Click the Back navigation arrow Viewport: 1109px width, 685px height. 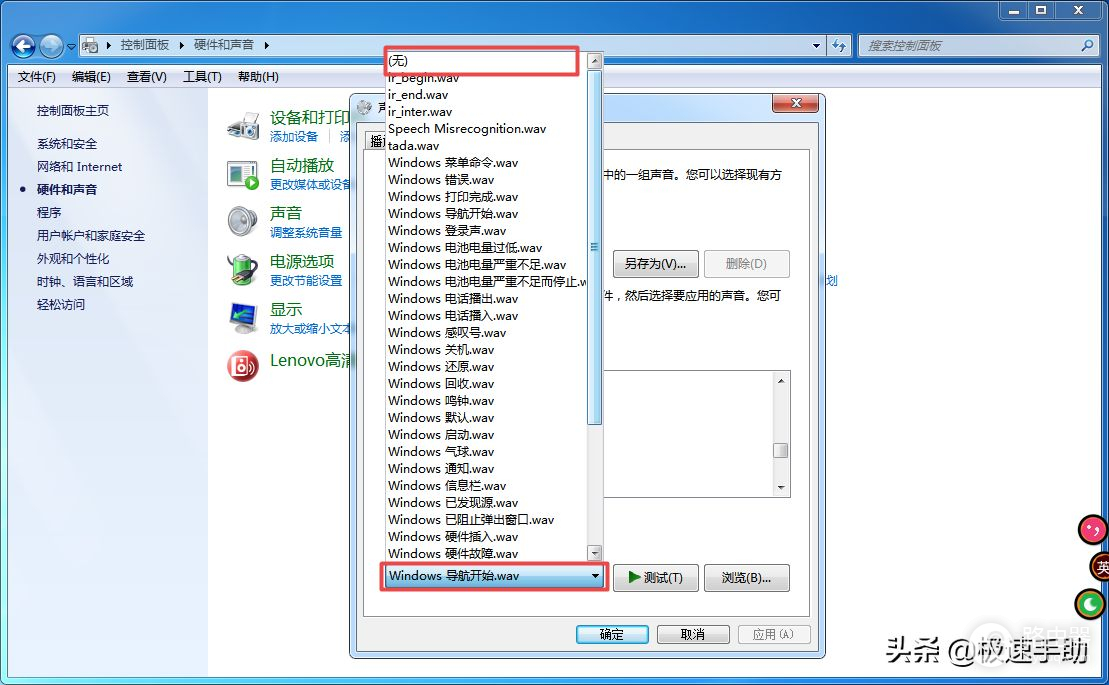[x=23, y=46]
